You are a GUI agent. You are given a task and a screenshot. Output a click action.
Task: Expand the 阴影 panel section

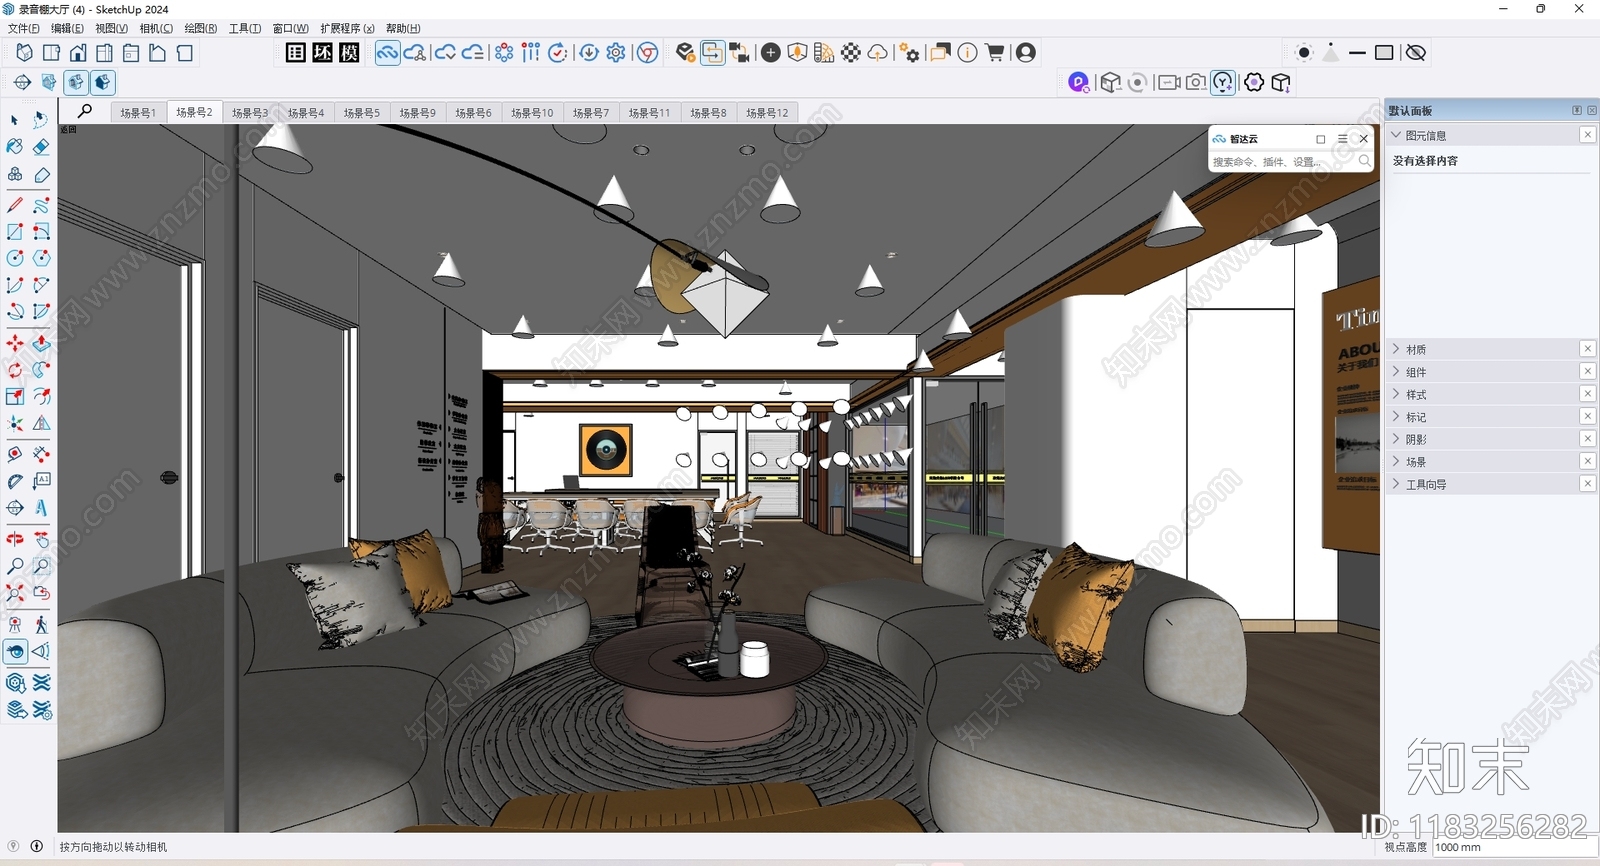tap(1397, 439)
